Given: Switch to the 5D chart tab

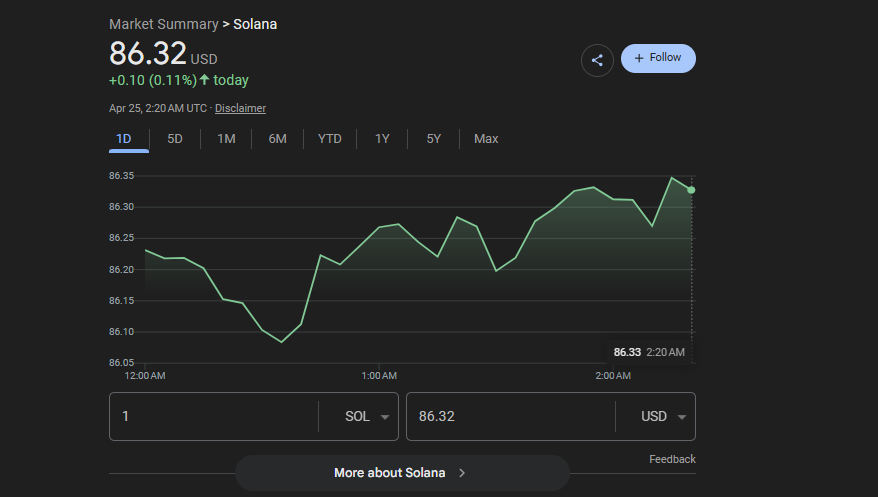Looking at the screenshot, I should (175, 139).
